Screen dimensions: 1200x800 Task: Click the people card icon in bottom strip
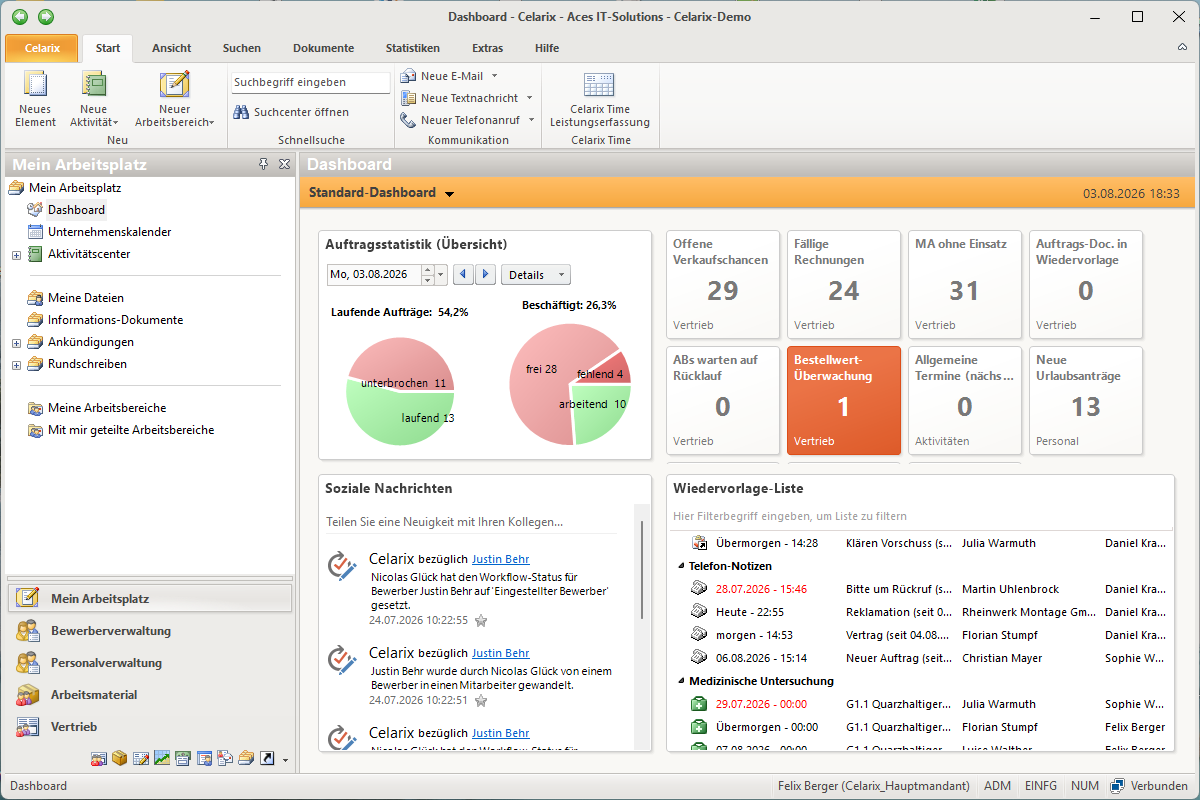[98, 758]
